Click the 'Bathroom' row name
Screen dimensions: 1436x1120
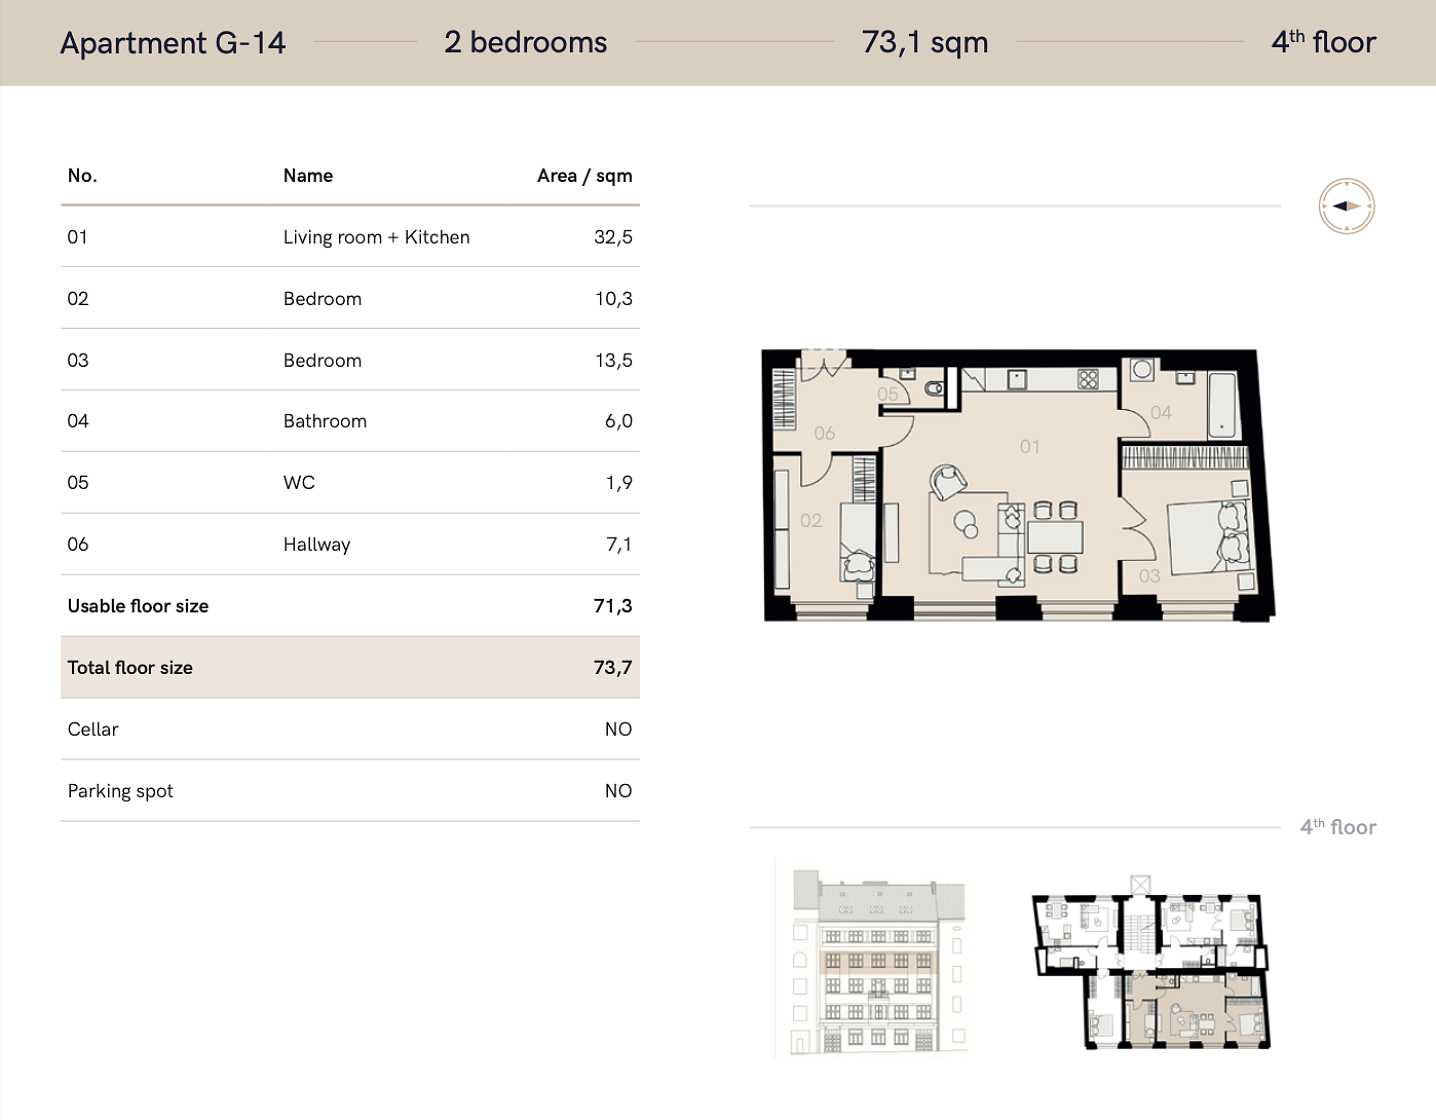pos(325,422)
